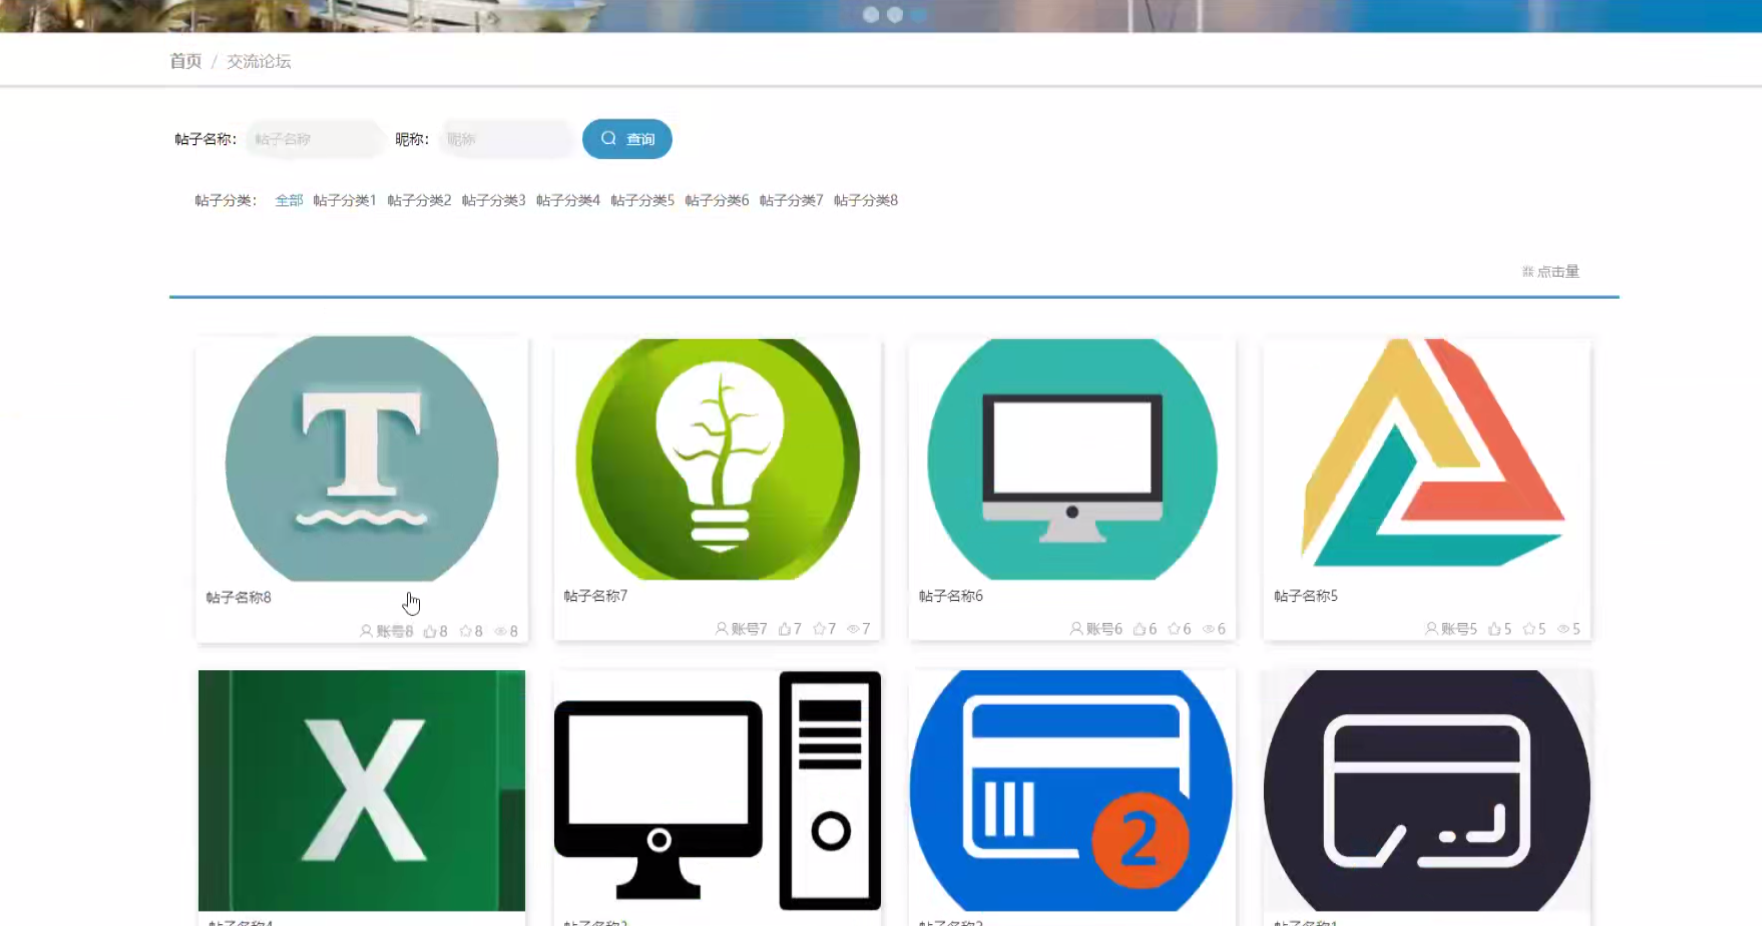Open the black desktop computer thumbnail

click(717, 790)
